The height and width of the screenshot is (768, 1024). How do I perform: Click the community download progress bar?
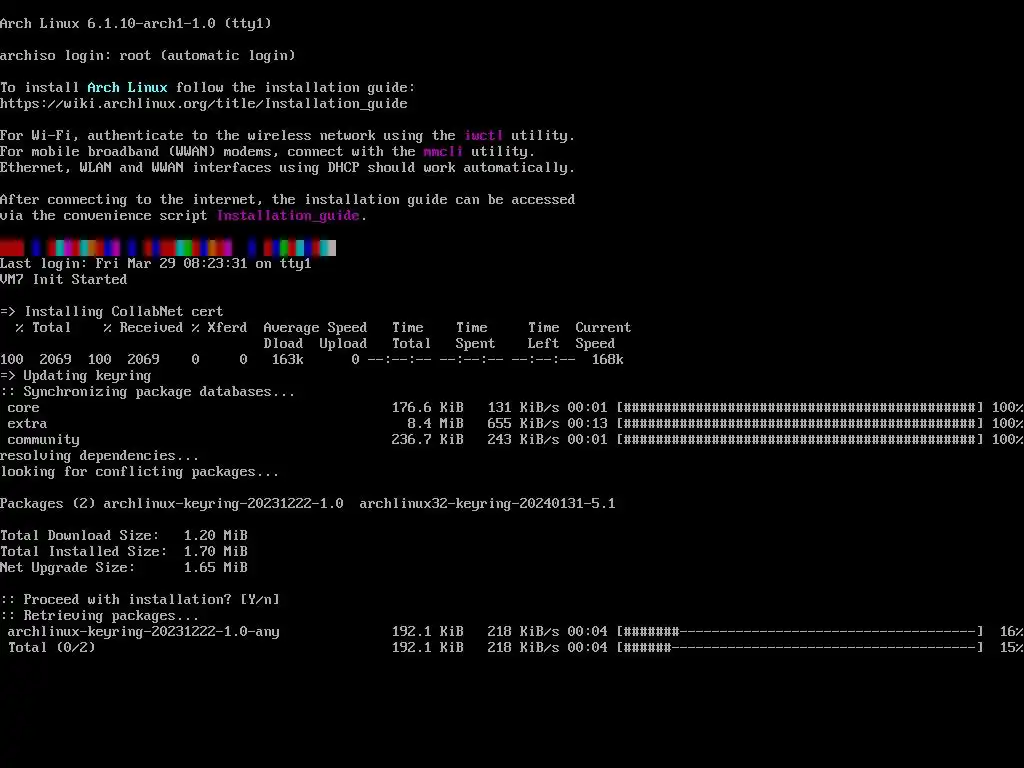tap(800, 440)
